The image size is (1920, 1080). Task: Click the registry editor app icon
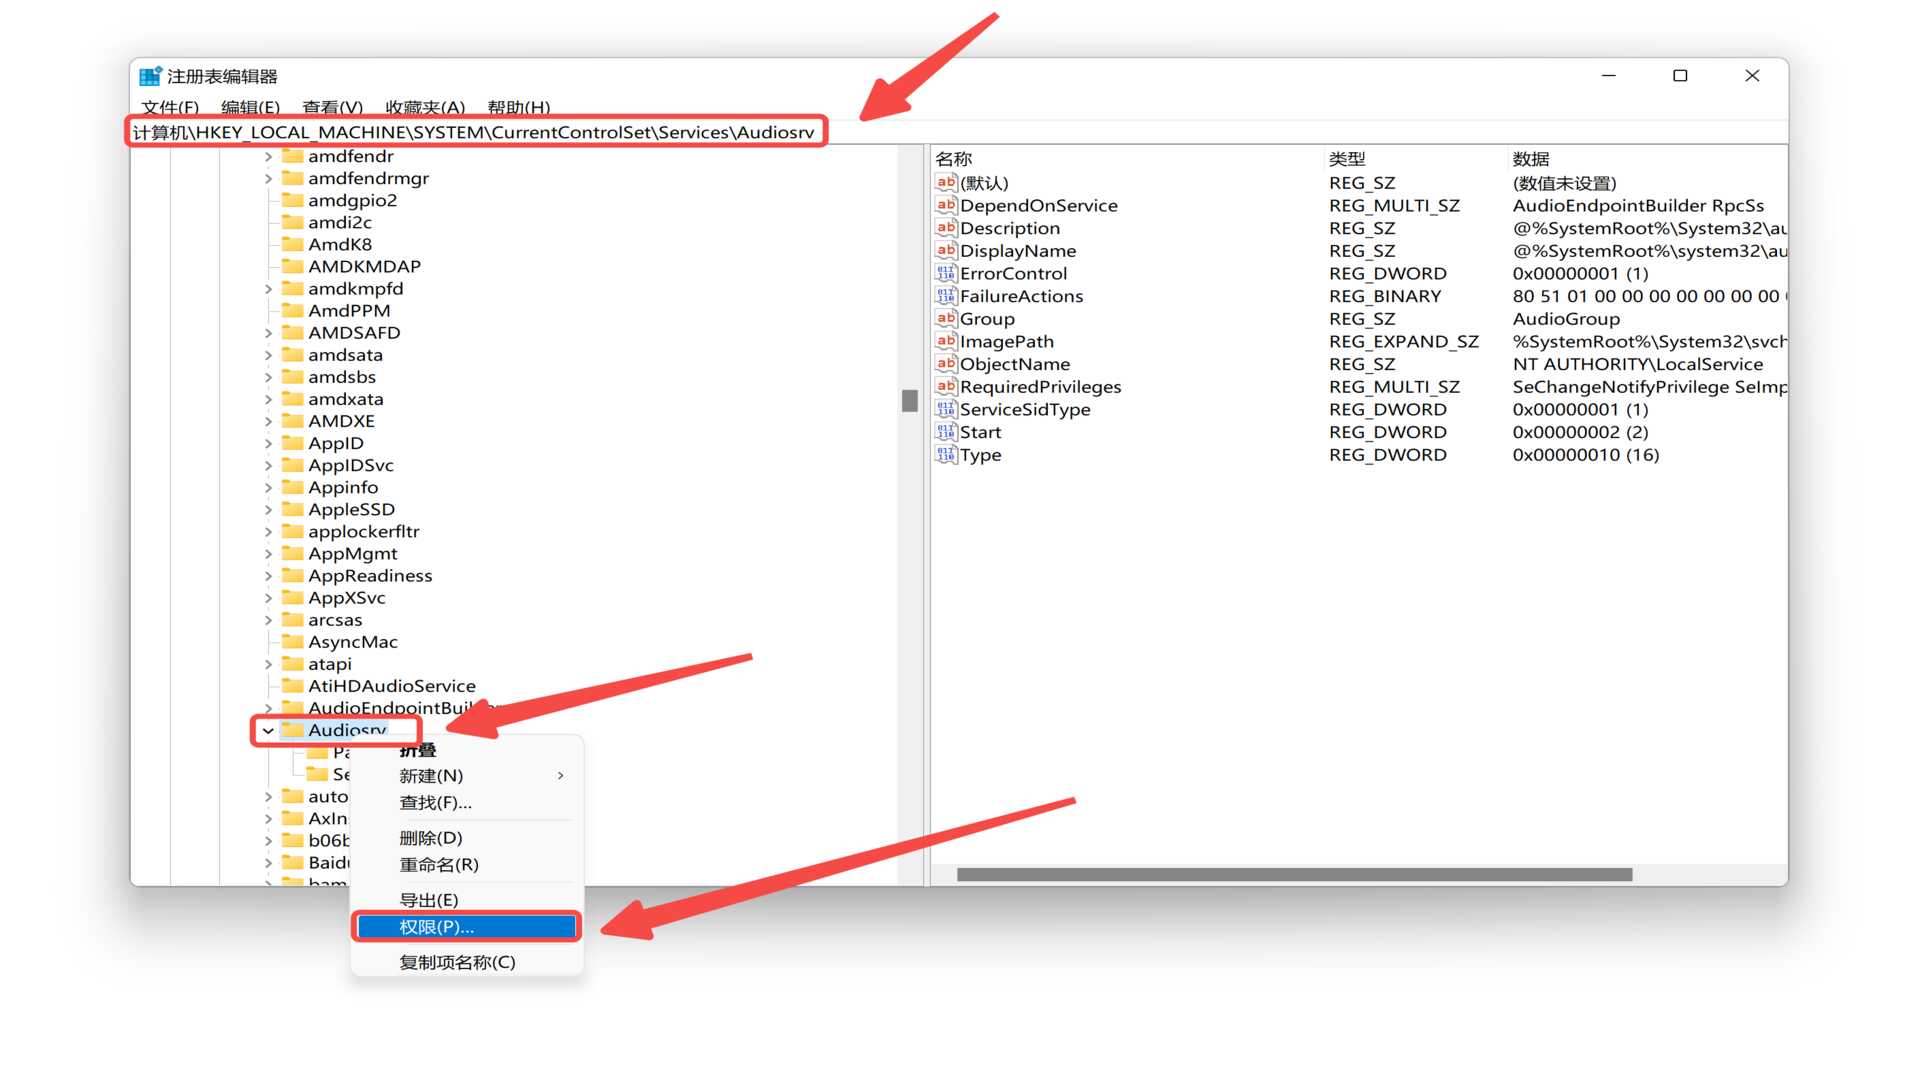150,76
